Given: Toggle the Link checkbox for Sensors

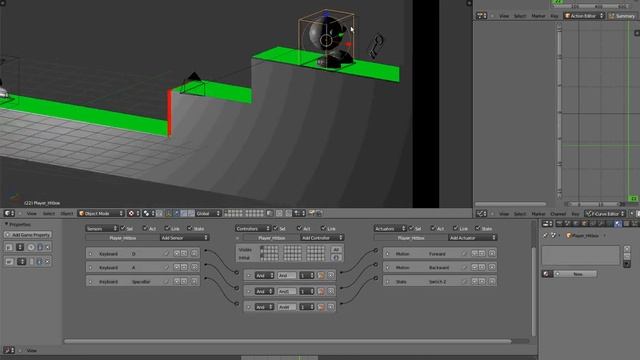Looking at the screenshot, I should [x=167, y=228].
